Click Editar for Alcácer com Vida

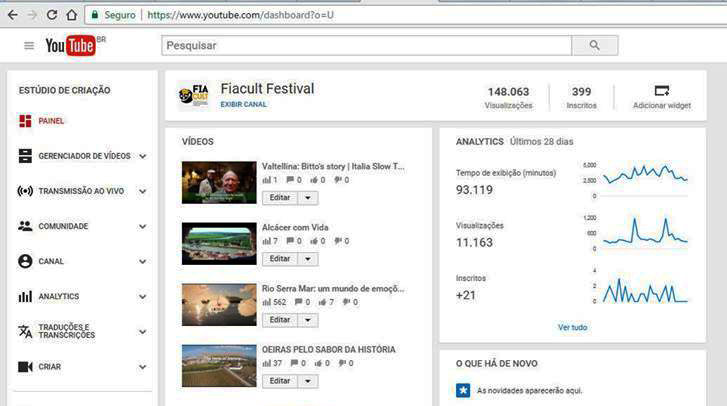[280, 259]
